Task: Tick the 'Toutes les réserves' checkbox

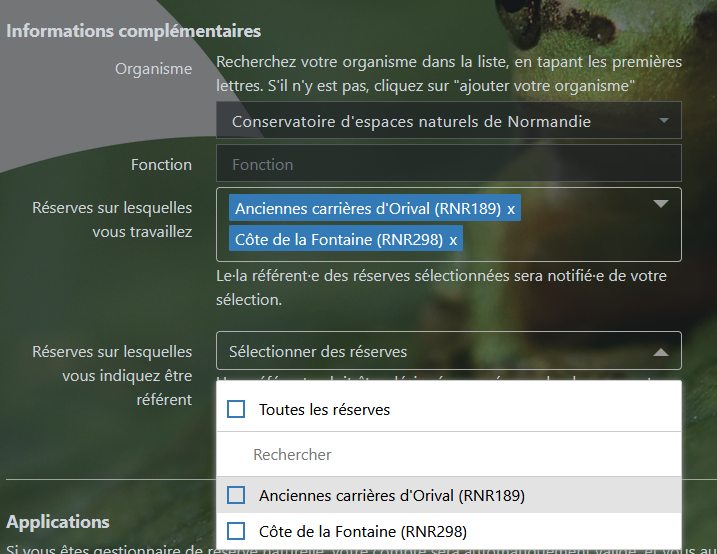Action: [236, 409]
